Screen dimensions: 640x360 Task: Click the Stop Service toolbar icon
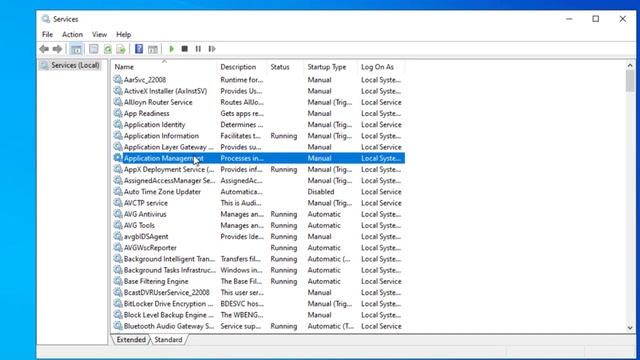pyautogui.click(x=184, y=49)
